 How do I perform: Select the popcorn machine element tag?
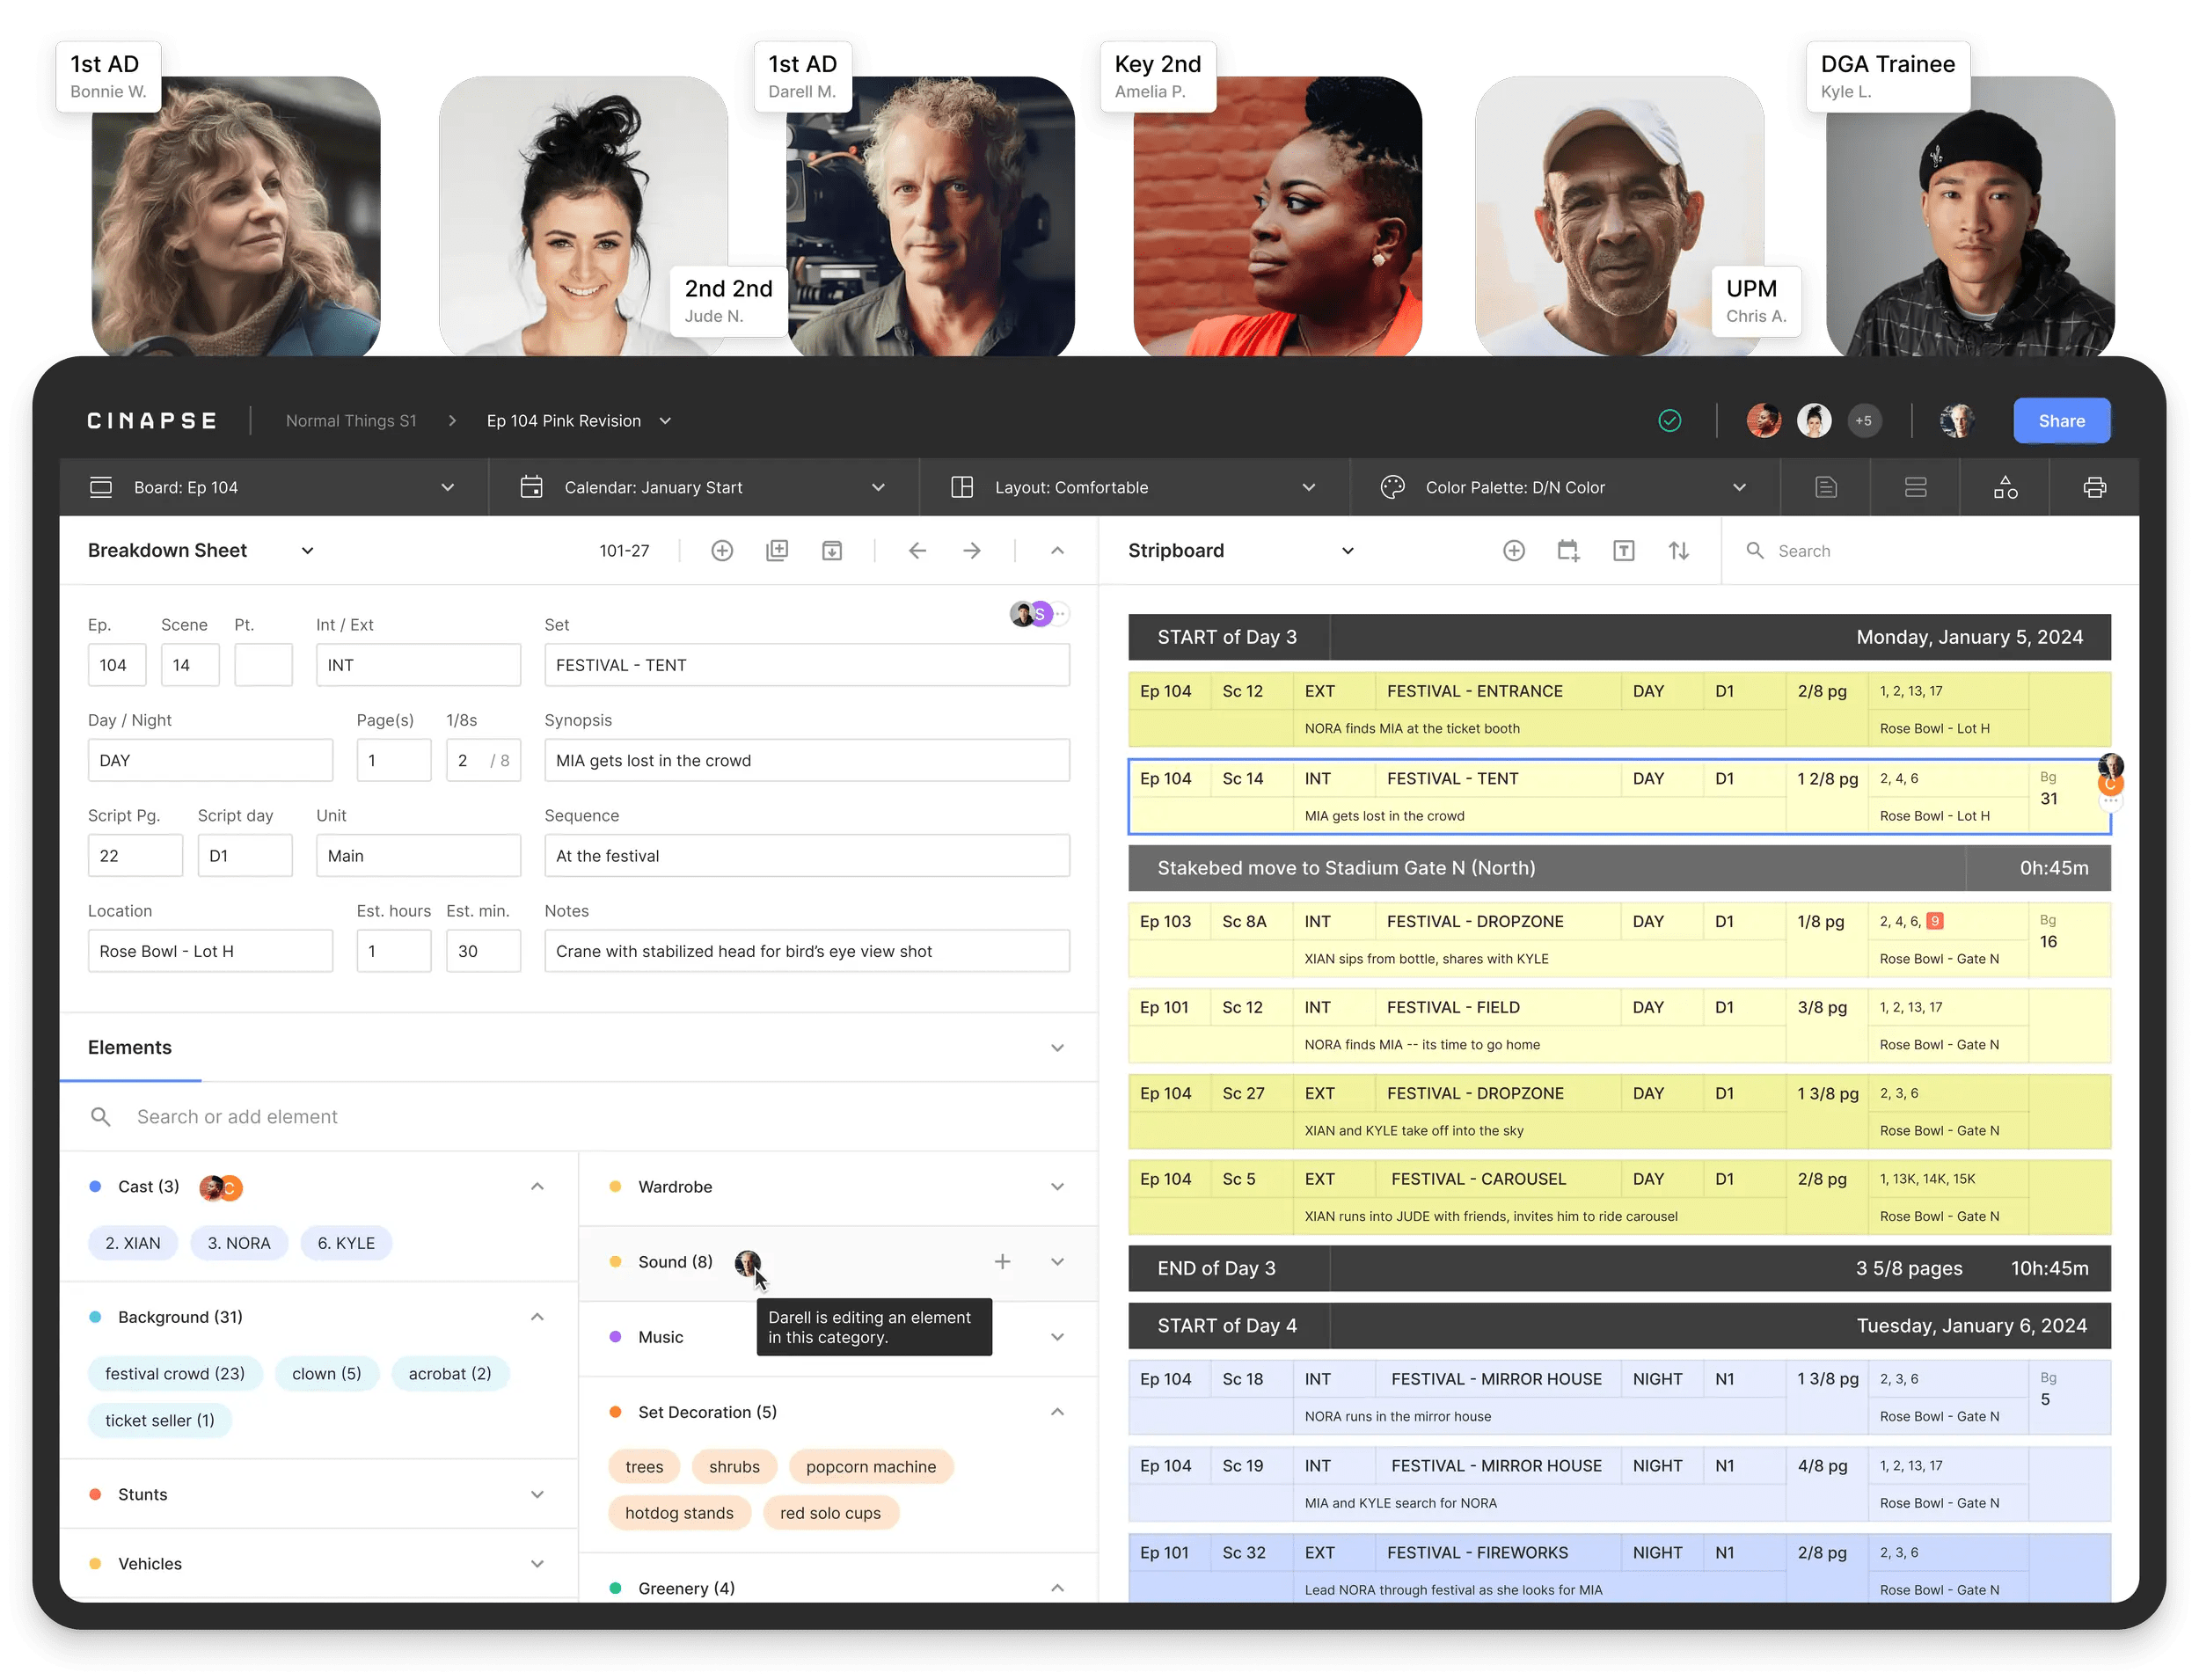870,1466
